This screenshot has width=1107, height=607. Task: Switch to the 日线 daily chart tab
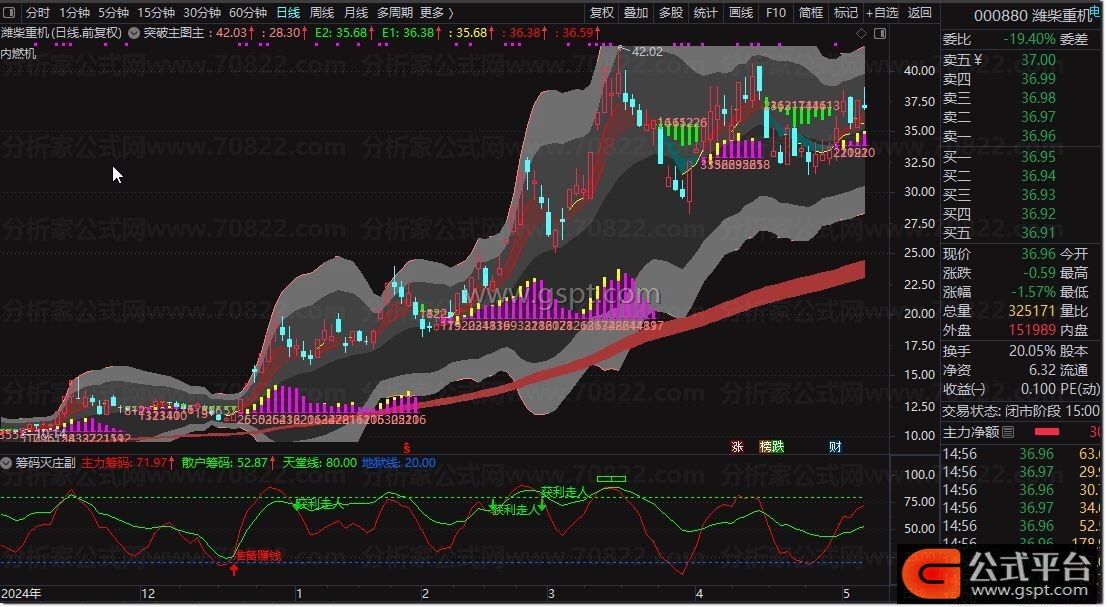(287, 13)
